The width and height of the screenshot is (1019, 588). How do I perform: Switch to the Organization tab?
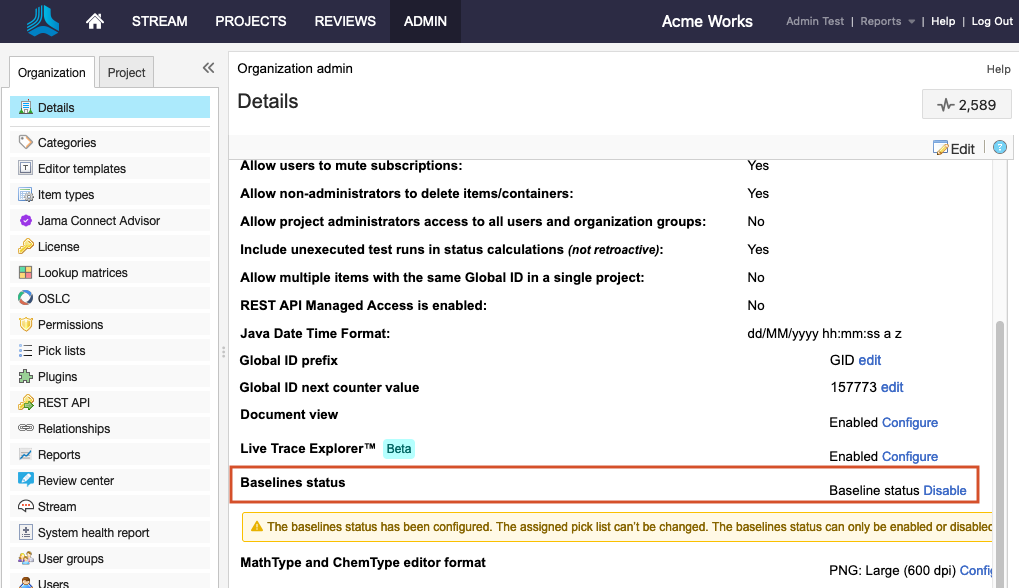[52, 72]
